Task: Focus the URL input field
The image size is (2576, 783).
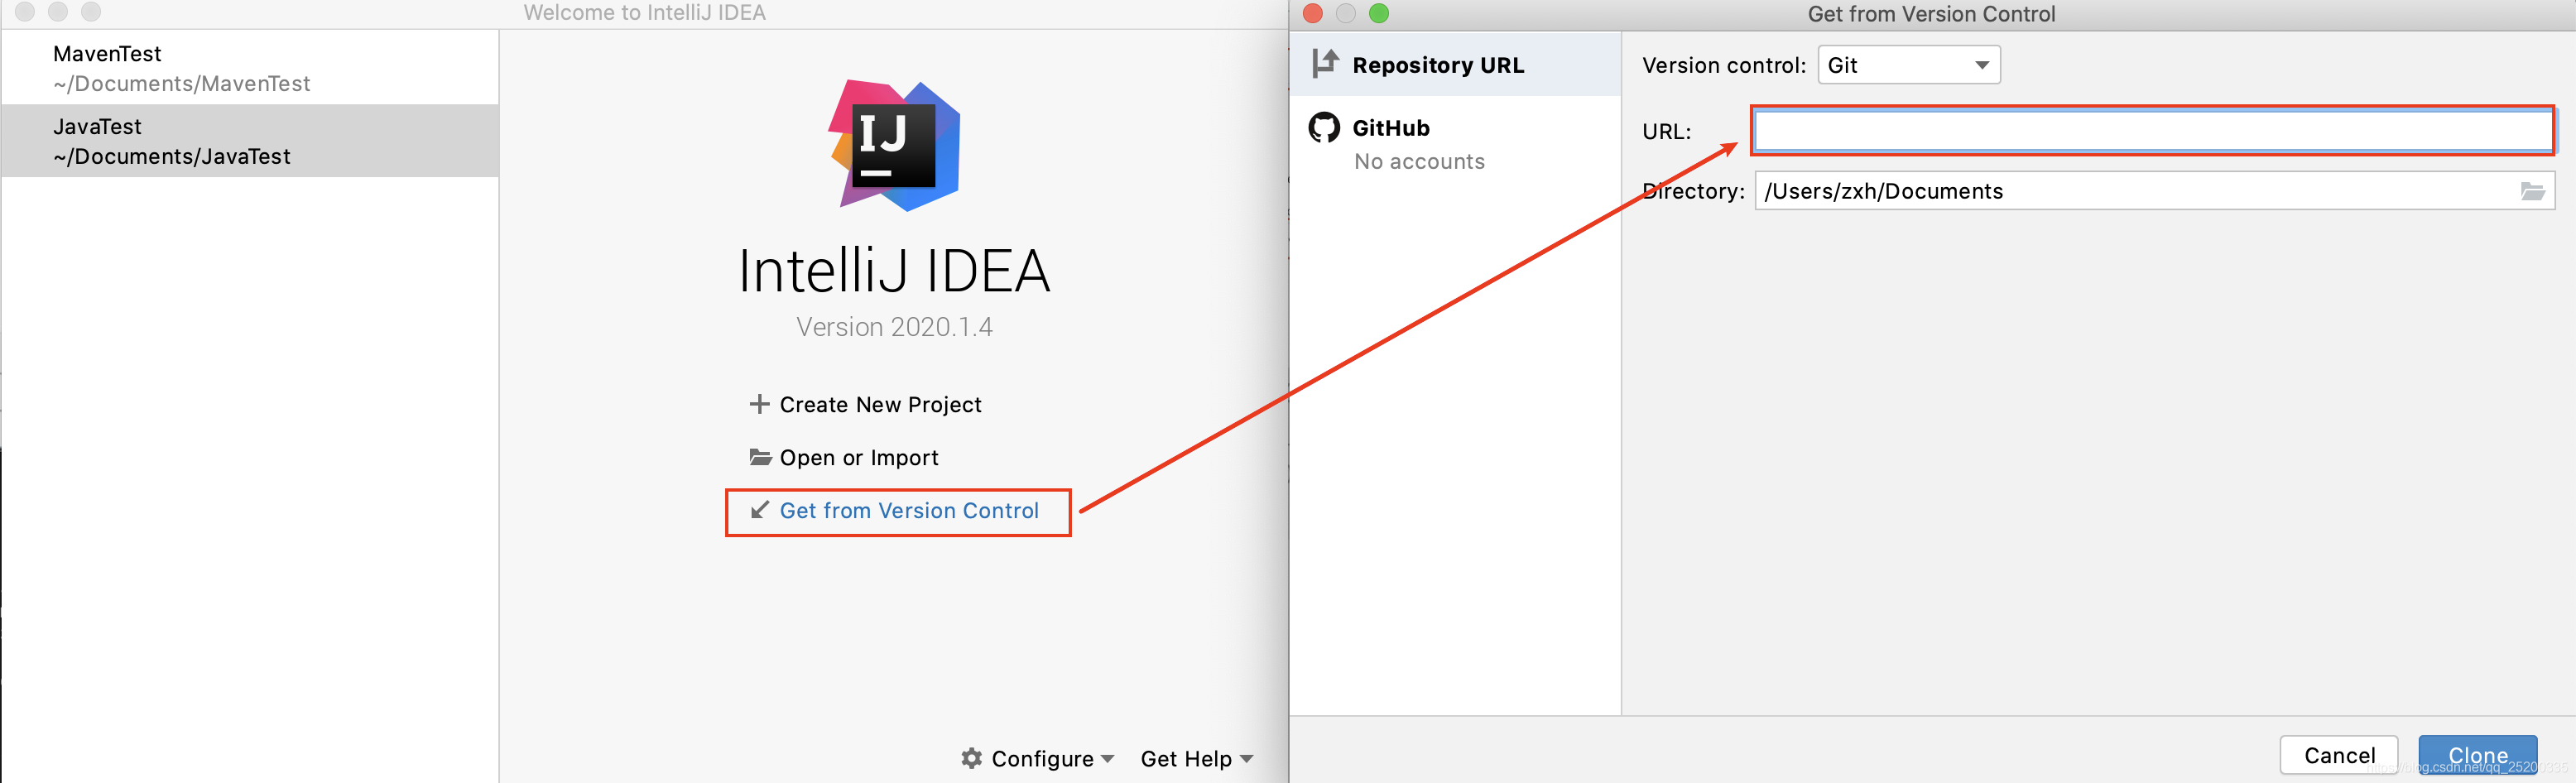Action: [2154, 131]
